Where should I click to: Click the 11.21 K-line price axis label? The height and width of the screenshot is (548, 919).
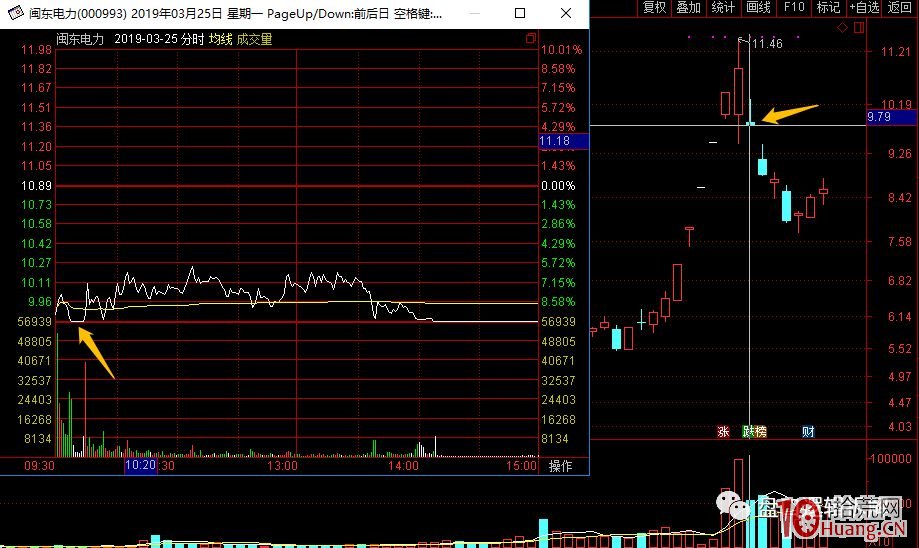click(x=896, y=52)
